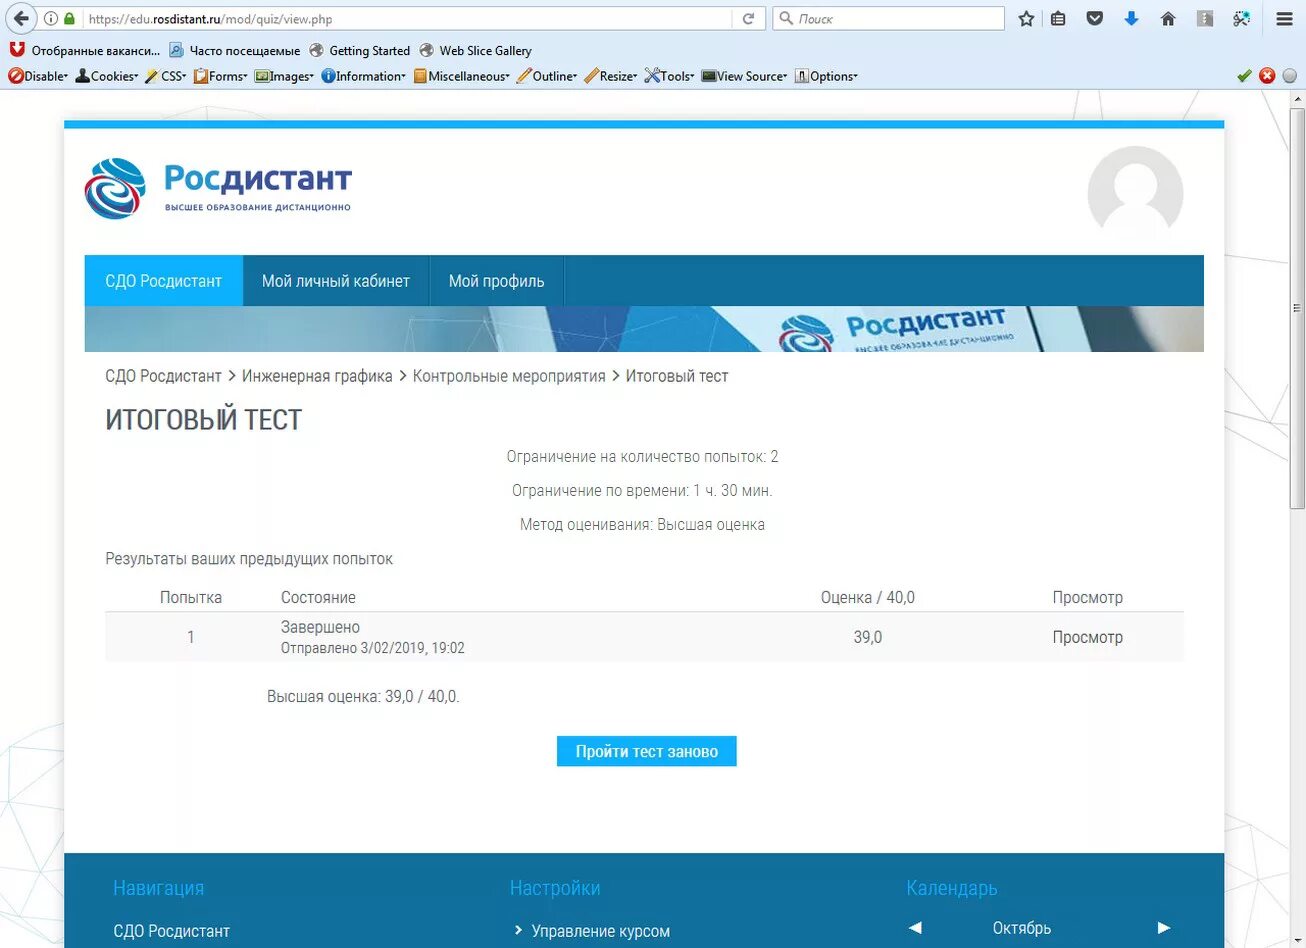
Task: Click the Высшая оценка: 39,0 / 40,0 text
Action: [x=363, y=696]
